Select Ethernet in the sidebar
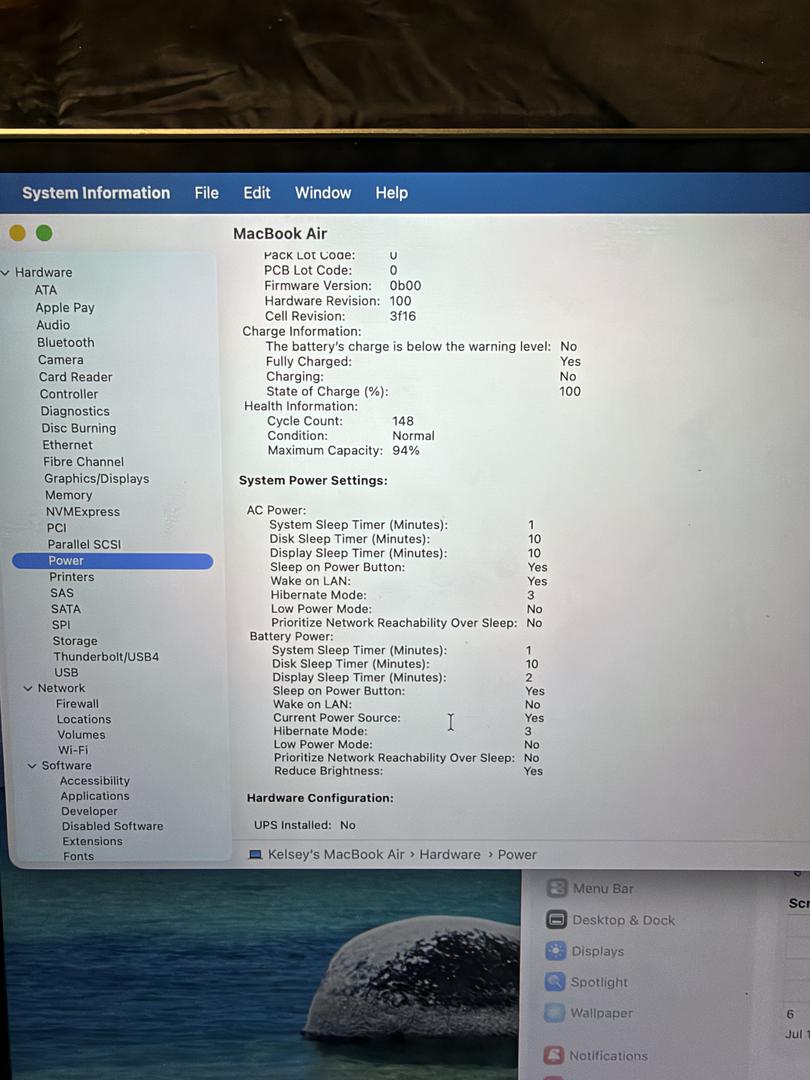 (x=68, y=445)
